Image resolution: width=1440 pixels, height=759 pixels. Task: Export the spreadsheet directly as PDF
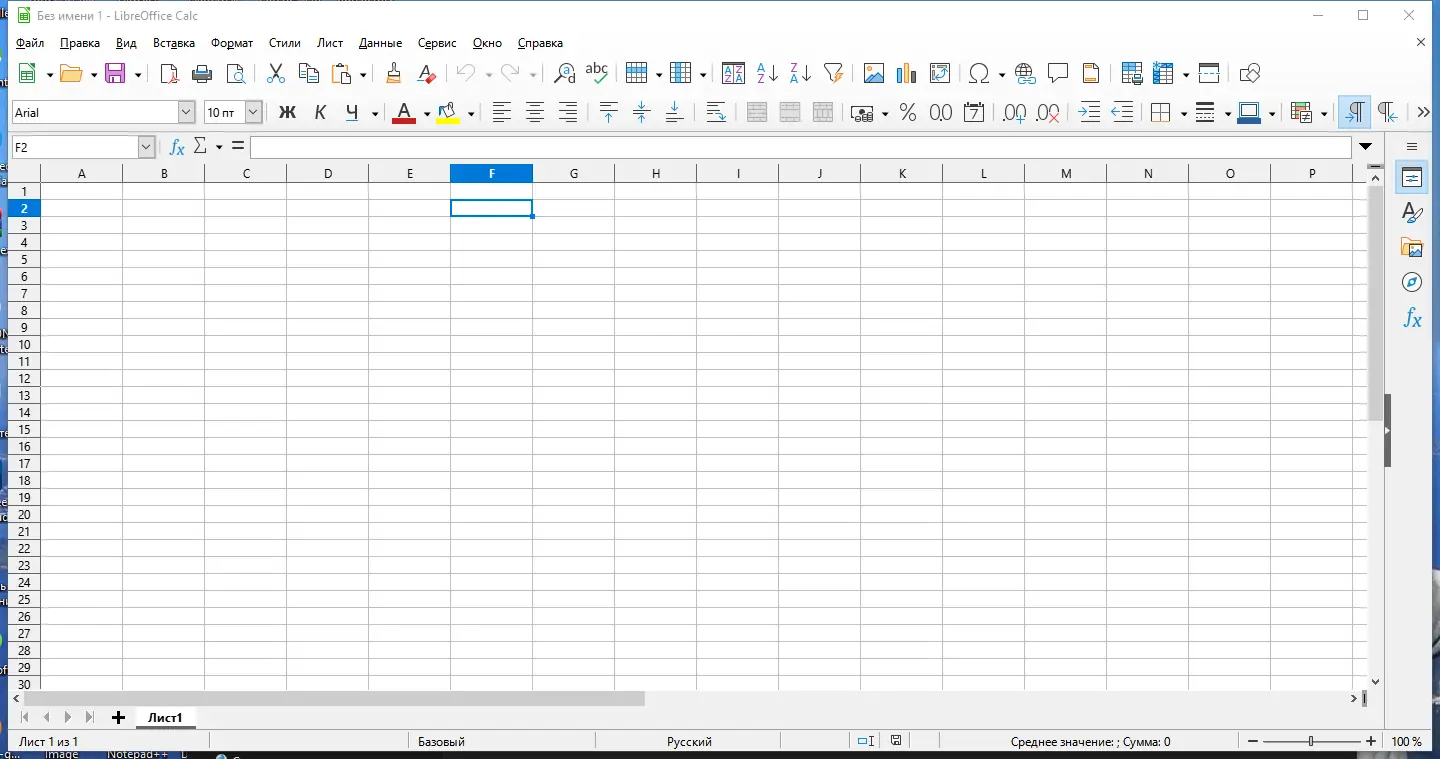[x=170, y=73]
